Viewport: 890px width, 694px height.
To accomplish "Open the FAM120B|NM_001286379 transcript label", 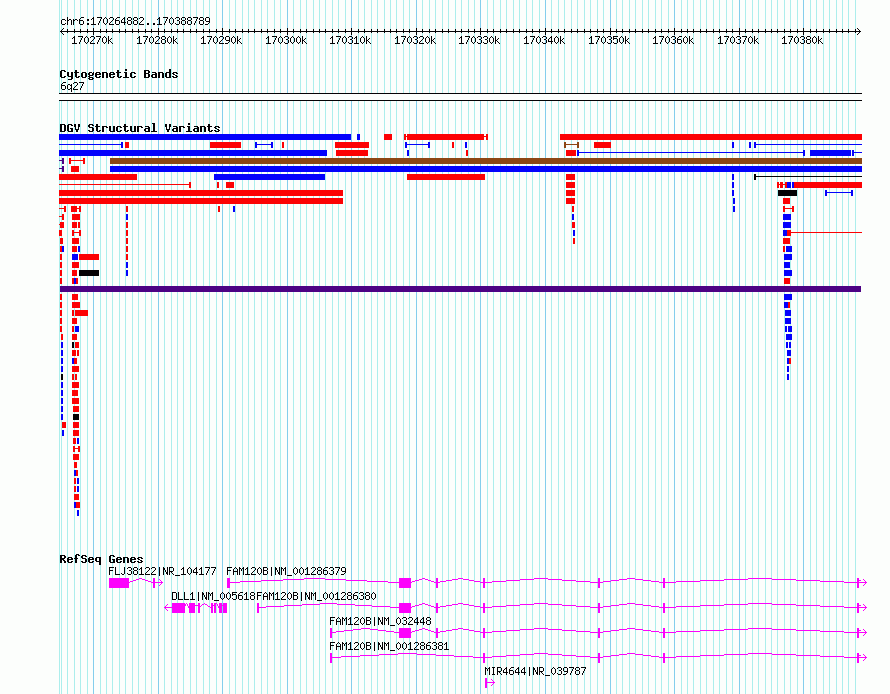I will (x=286, y=571).
